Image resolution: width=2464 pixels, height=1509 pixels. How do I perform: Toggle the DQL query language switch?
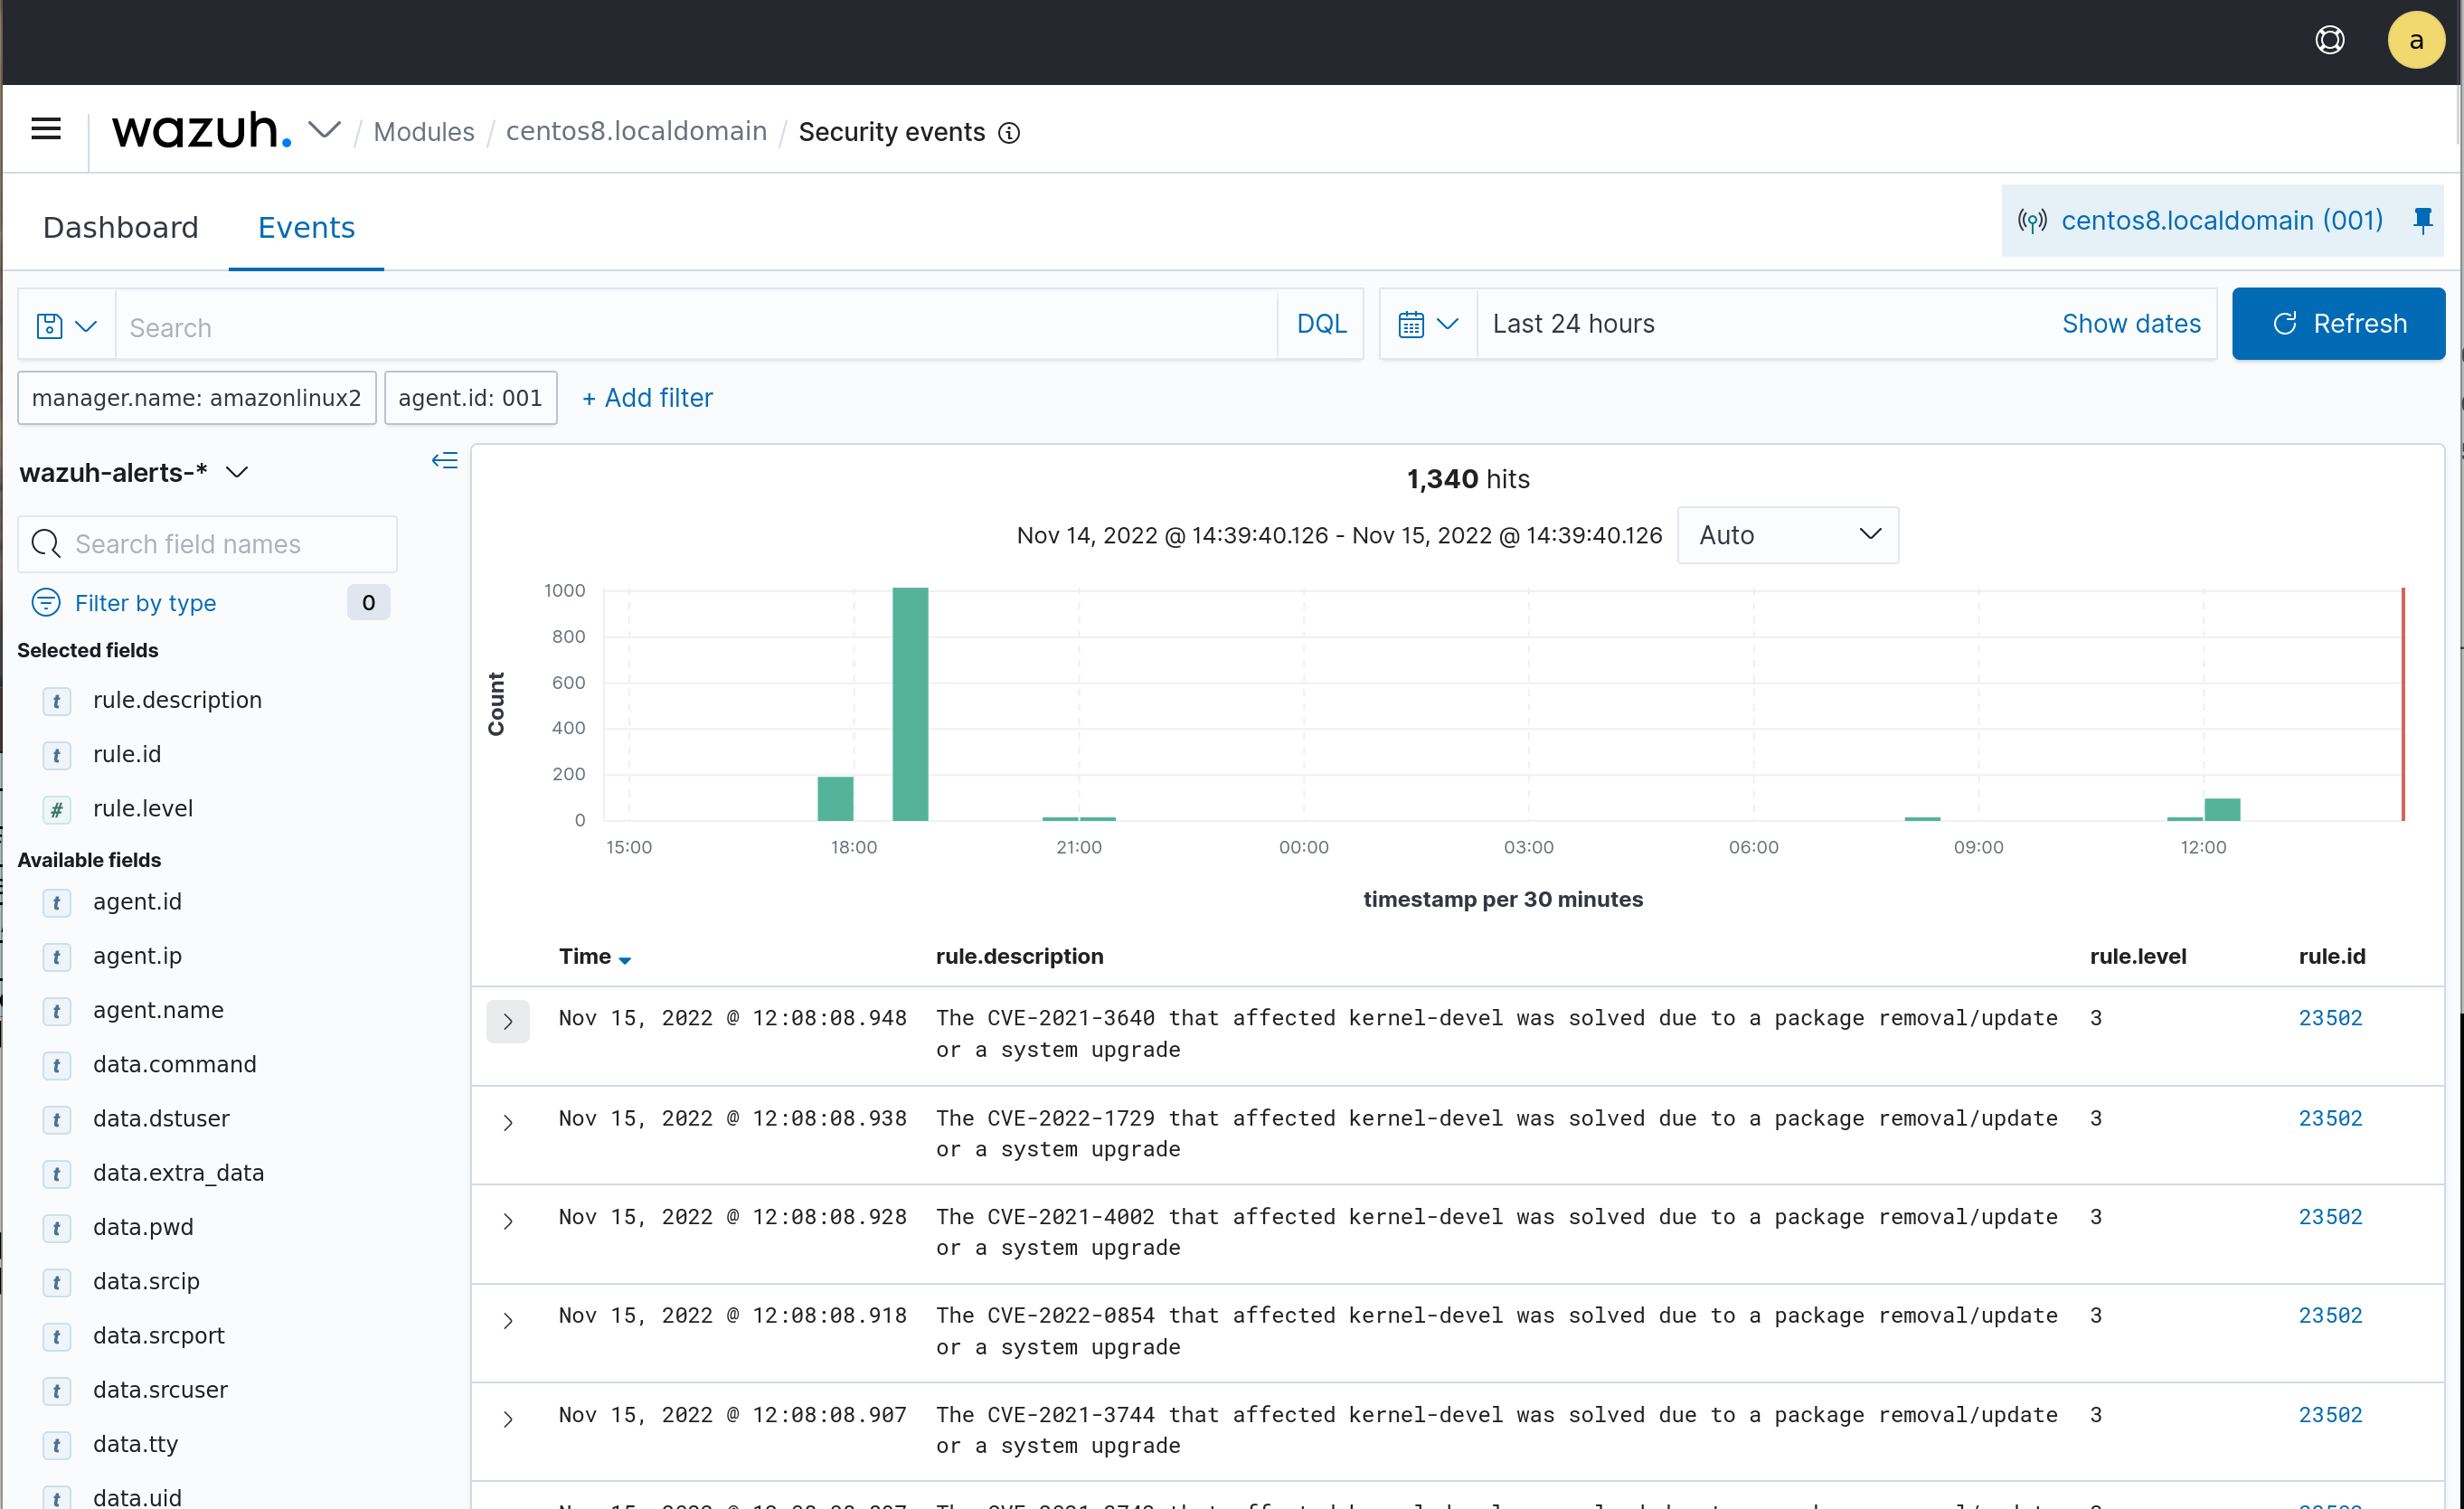pos(1321,324)
